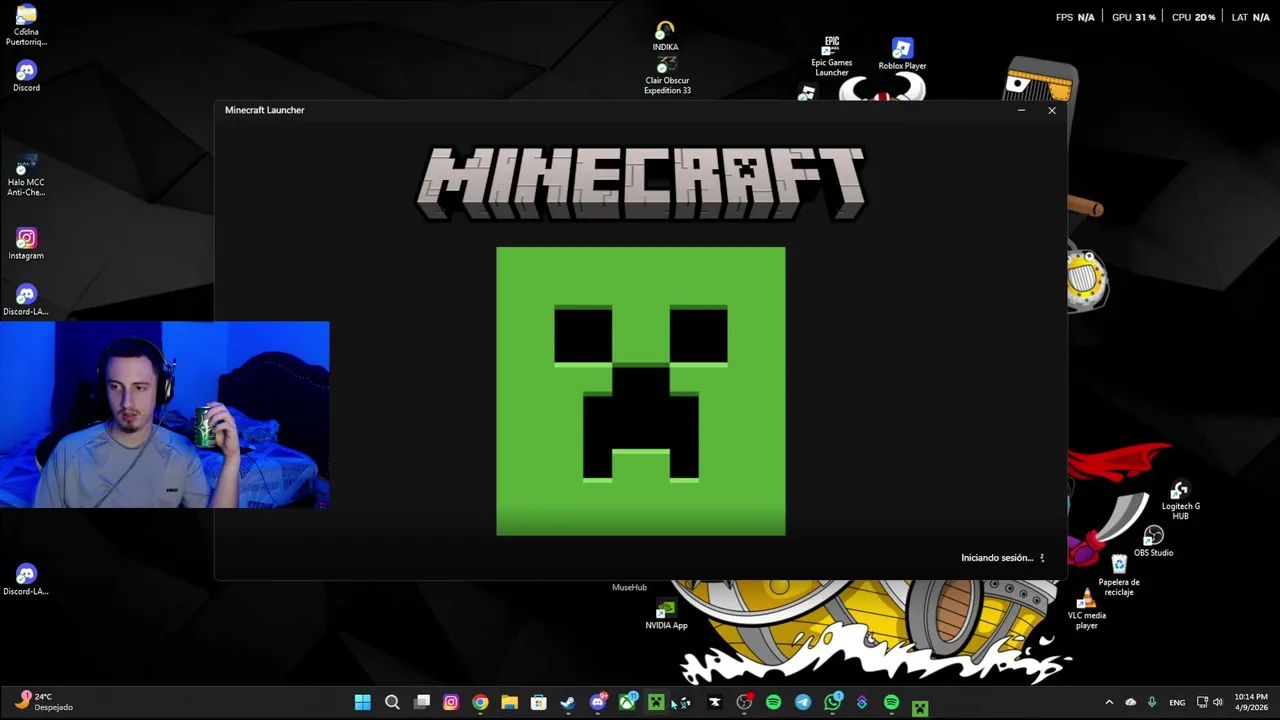Open VLC media player desktop shortcut

click(1086, 610)
